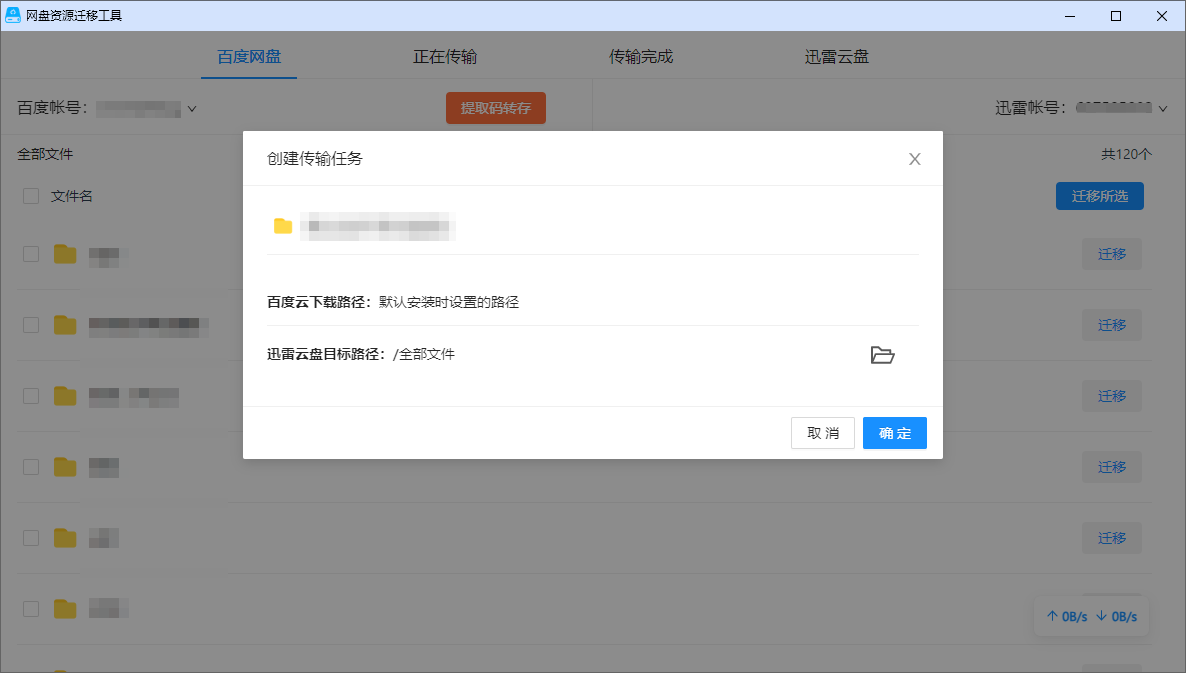This screenshot has height=673, width=1186.
Task: Click the 迁移所选 button
Action: point(1100,196)
